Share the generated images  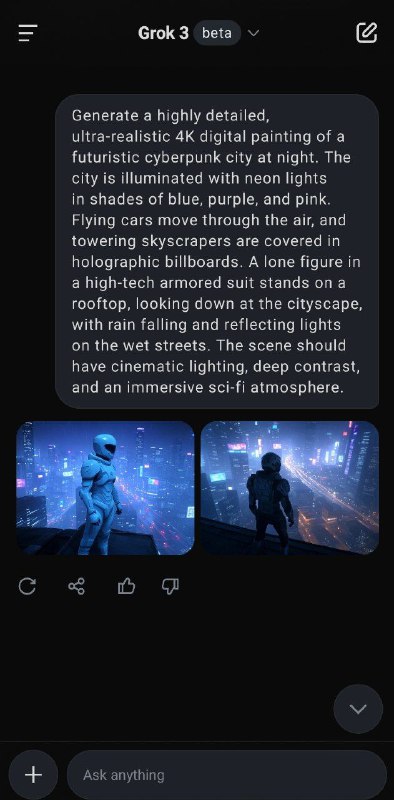(77, 586)
